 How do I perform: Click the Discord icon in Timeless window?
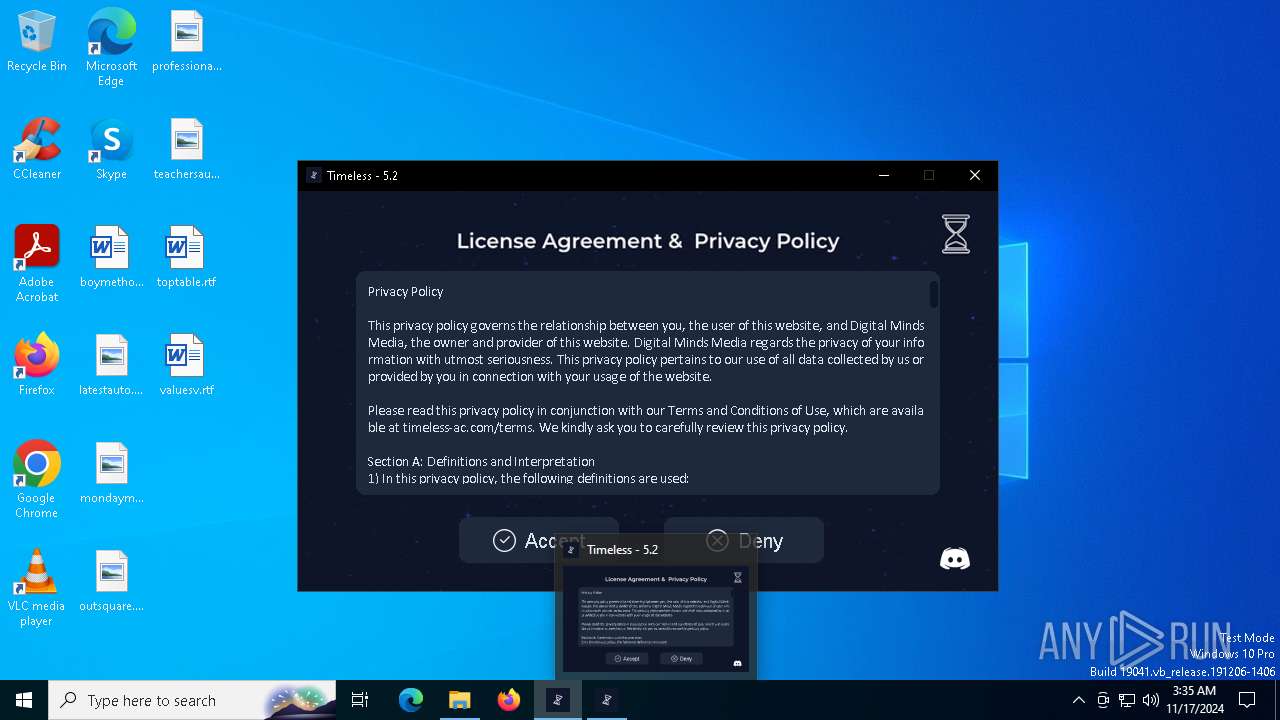pos(955,558)
